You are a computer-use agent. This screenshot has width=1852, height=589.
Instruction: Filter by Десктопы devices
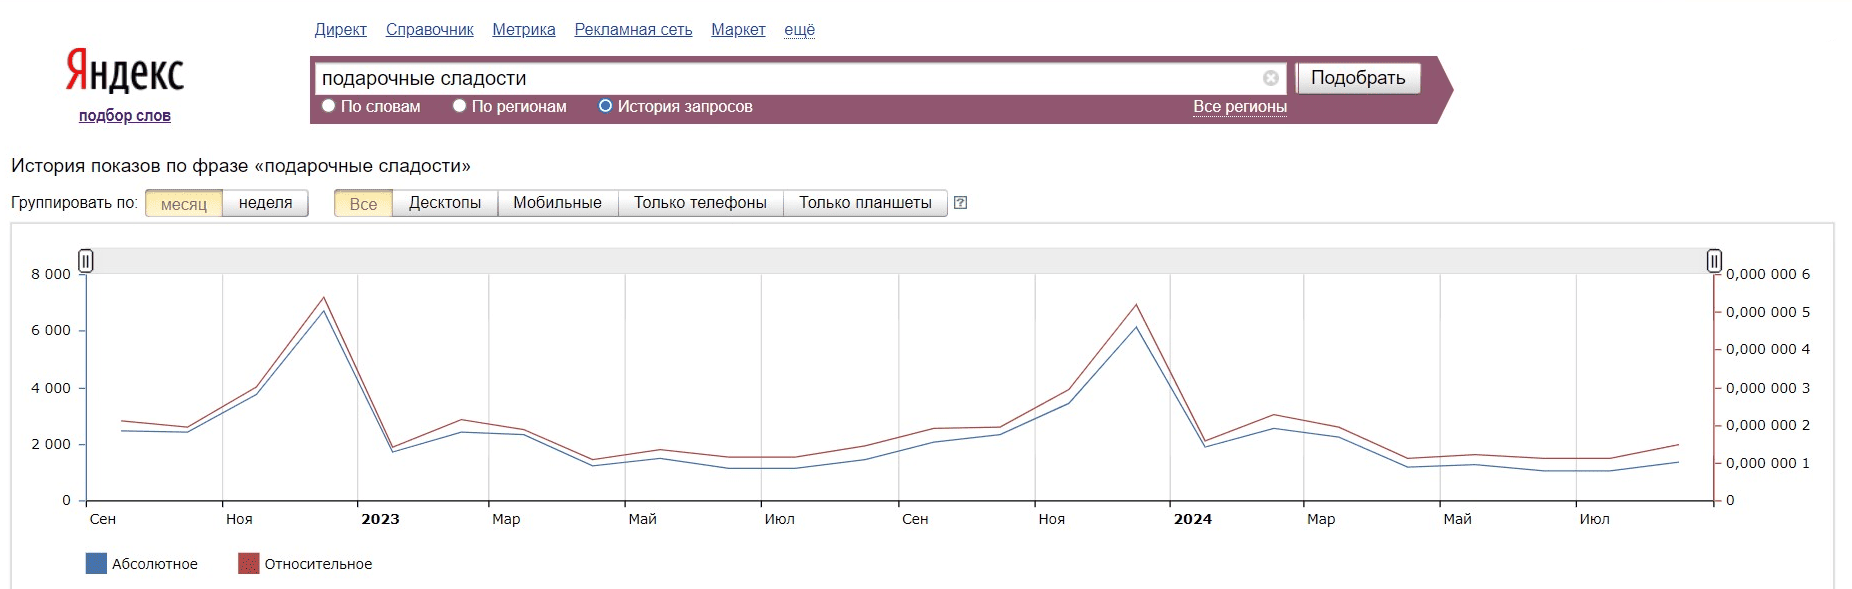coord(444,203)
